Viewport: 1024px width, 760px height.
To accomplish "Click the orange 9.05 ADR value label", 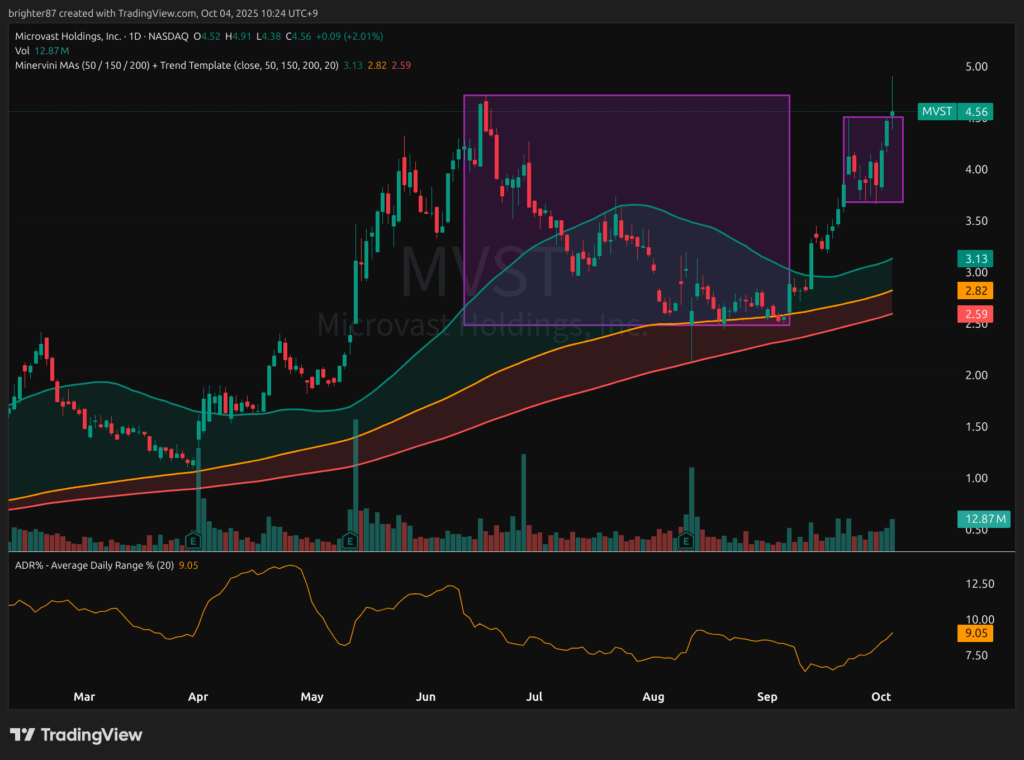I will (x=975, y=633).
